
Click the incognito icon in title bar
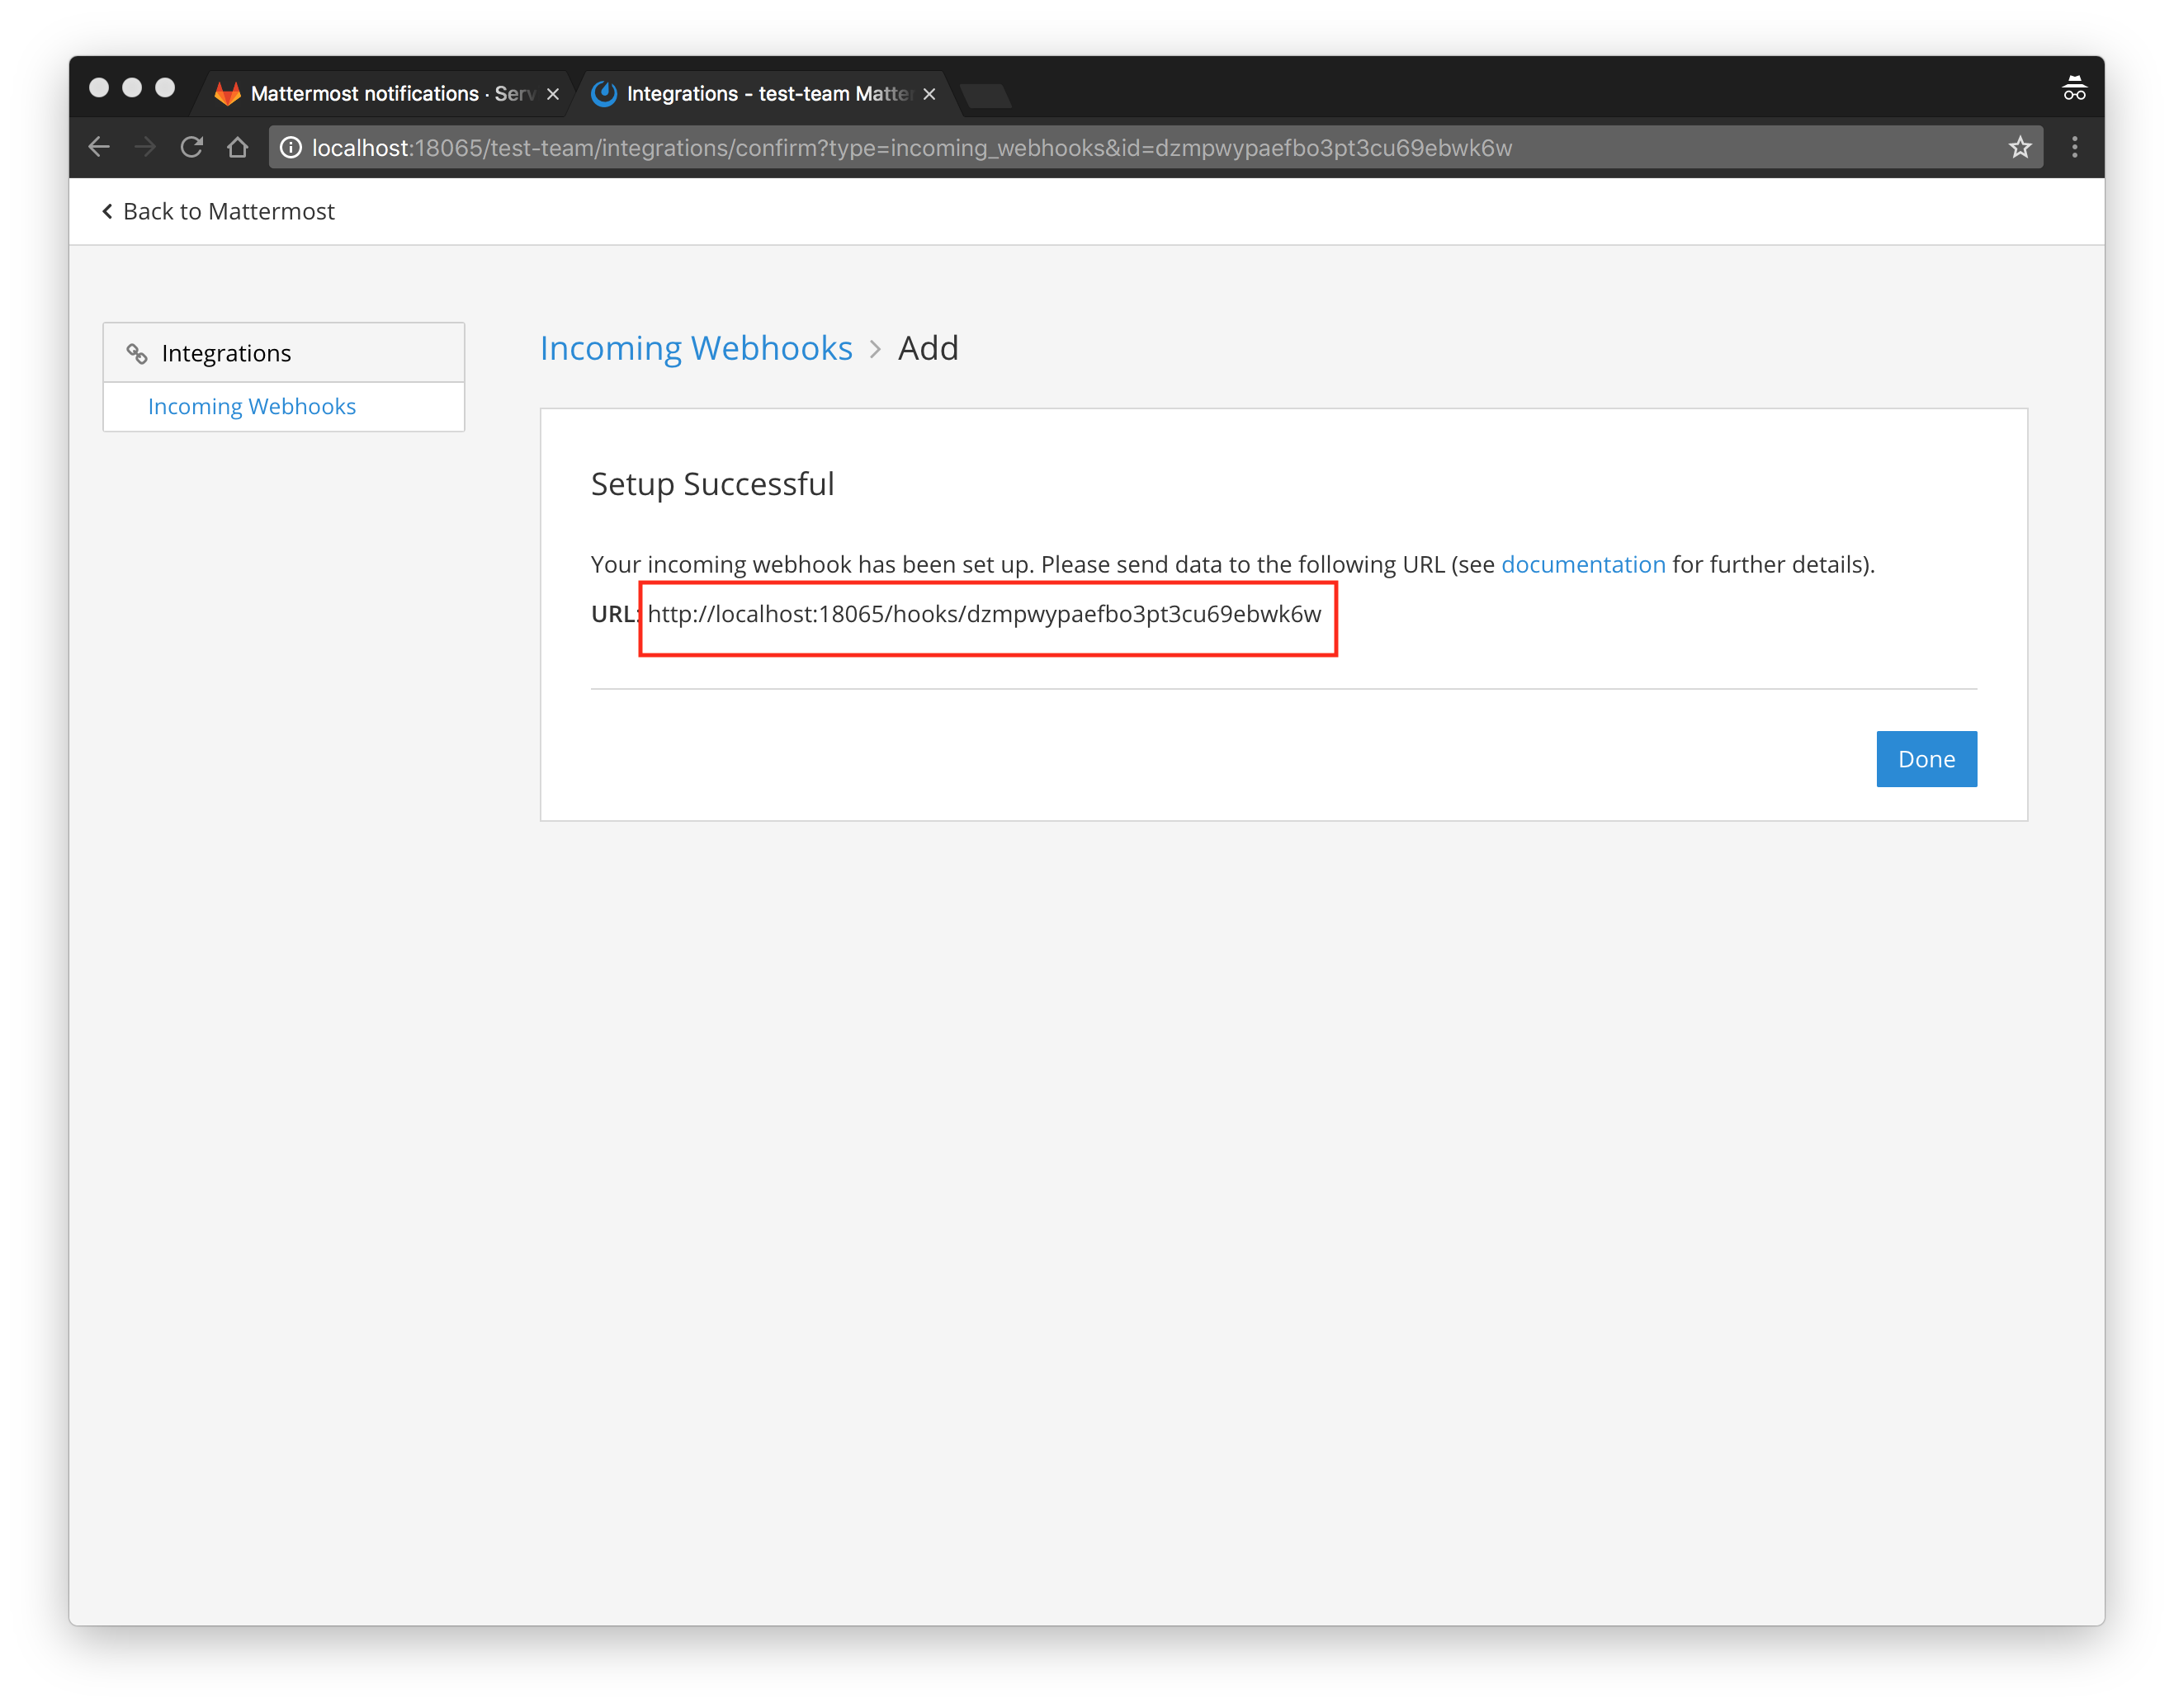click(x=2074, y=90)
